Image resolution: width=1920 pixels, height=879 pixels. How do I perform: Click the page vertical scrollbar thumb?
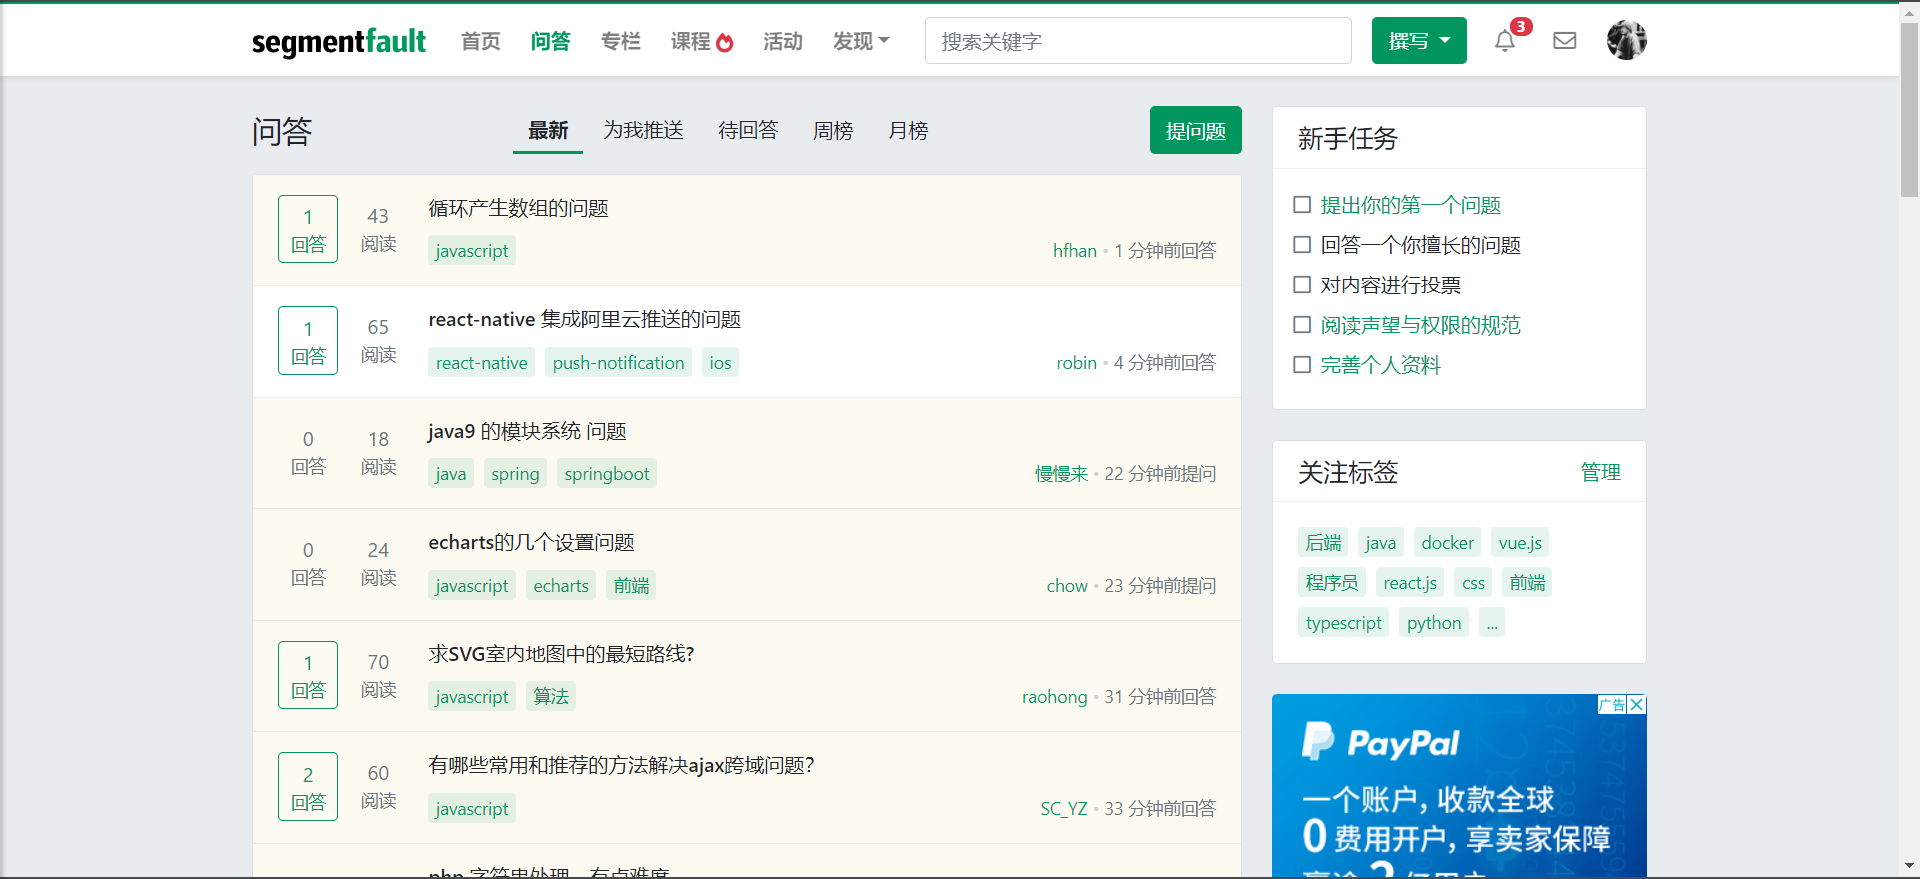[1909, 109]
